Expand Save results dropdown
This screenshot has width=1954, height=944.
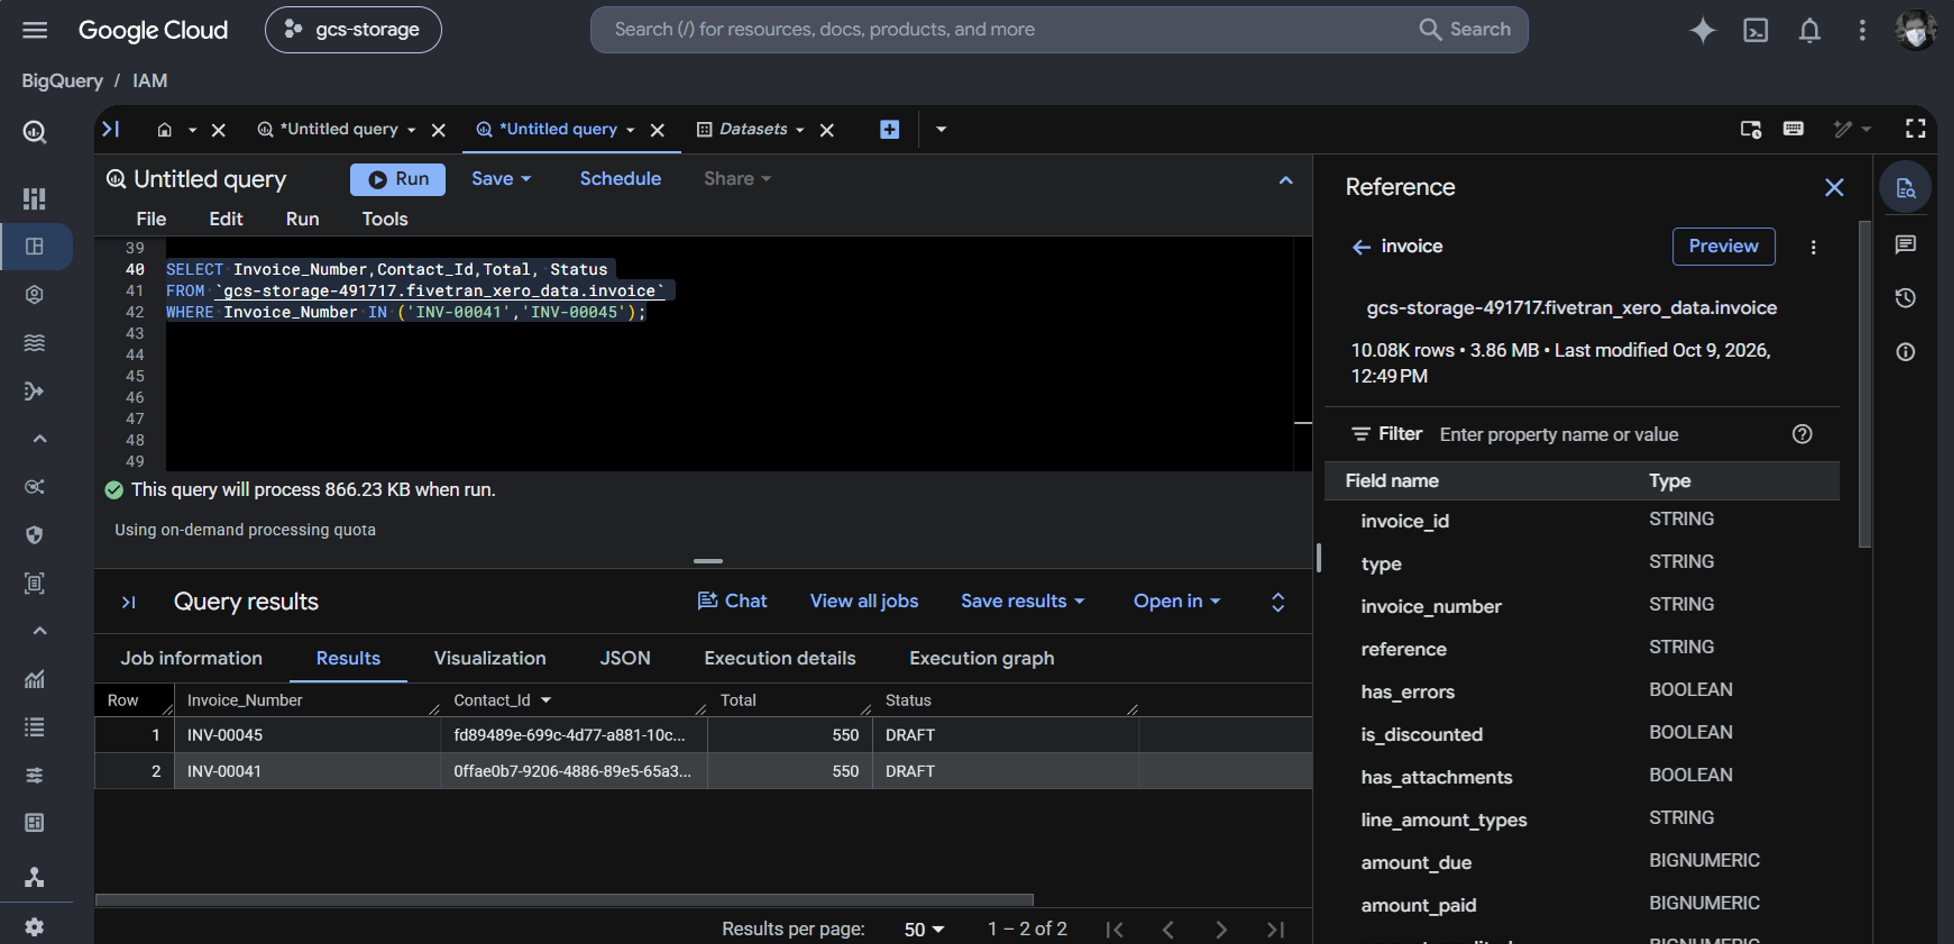pyautogui.click(x=1022, y=601)
